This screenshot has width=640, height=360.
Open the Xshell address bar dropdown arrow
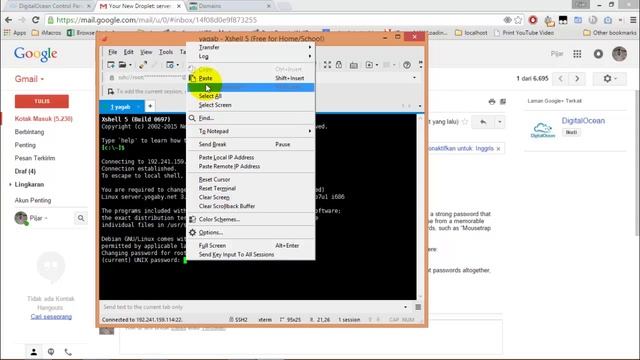point(415,78)
